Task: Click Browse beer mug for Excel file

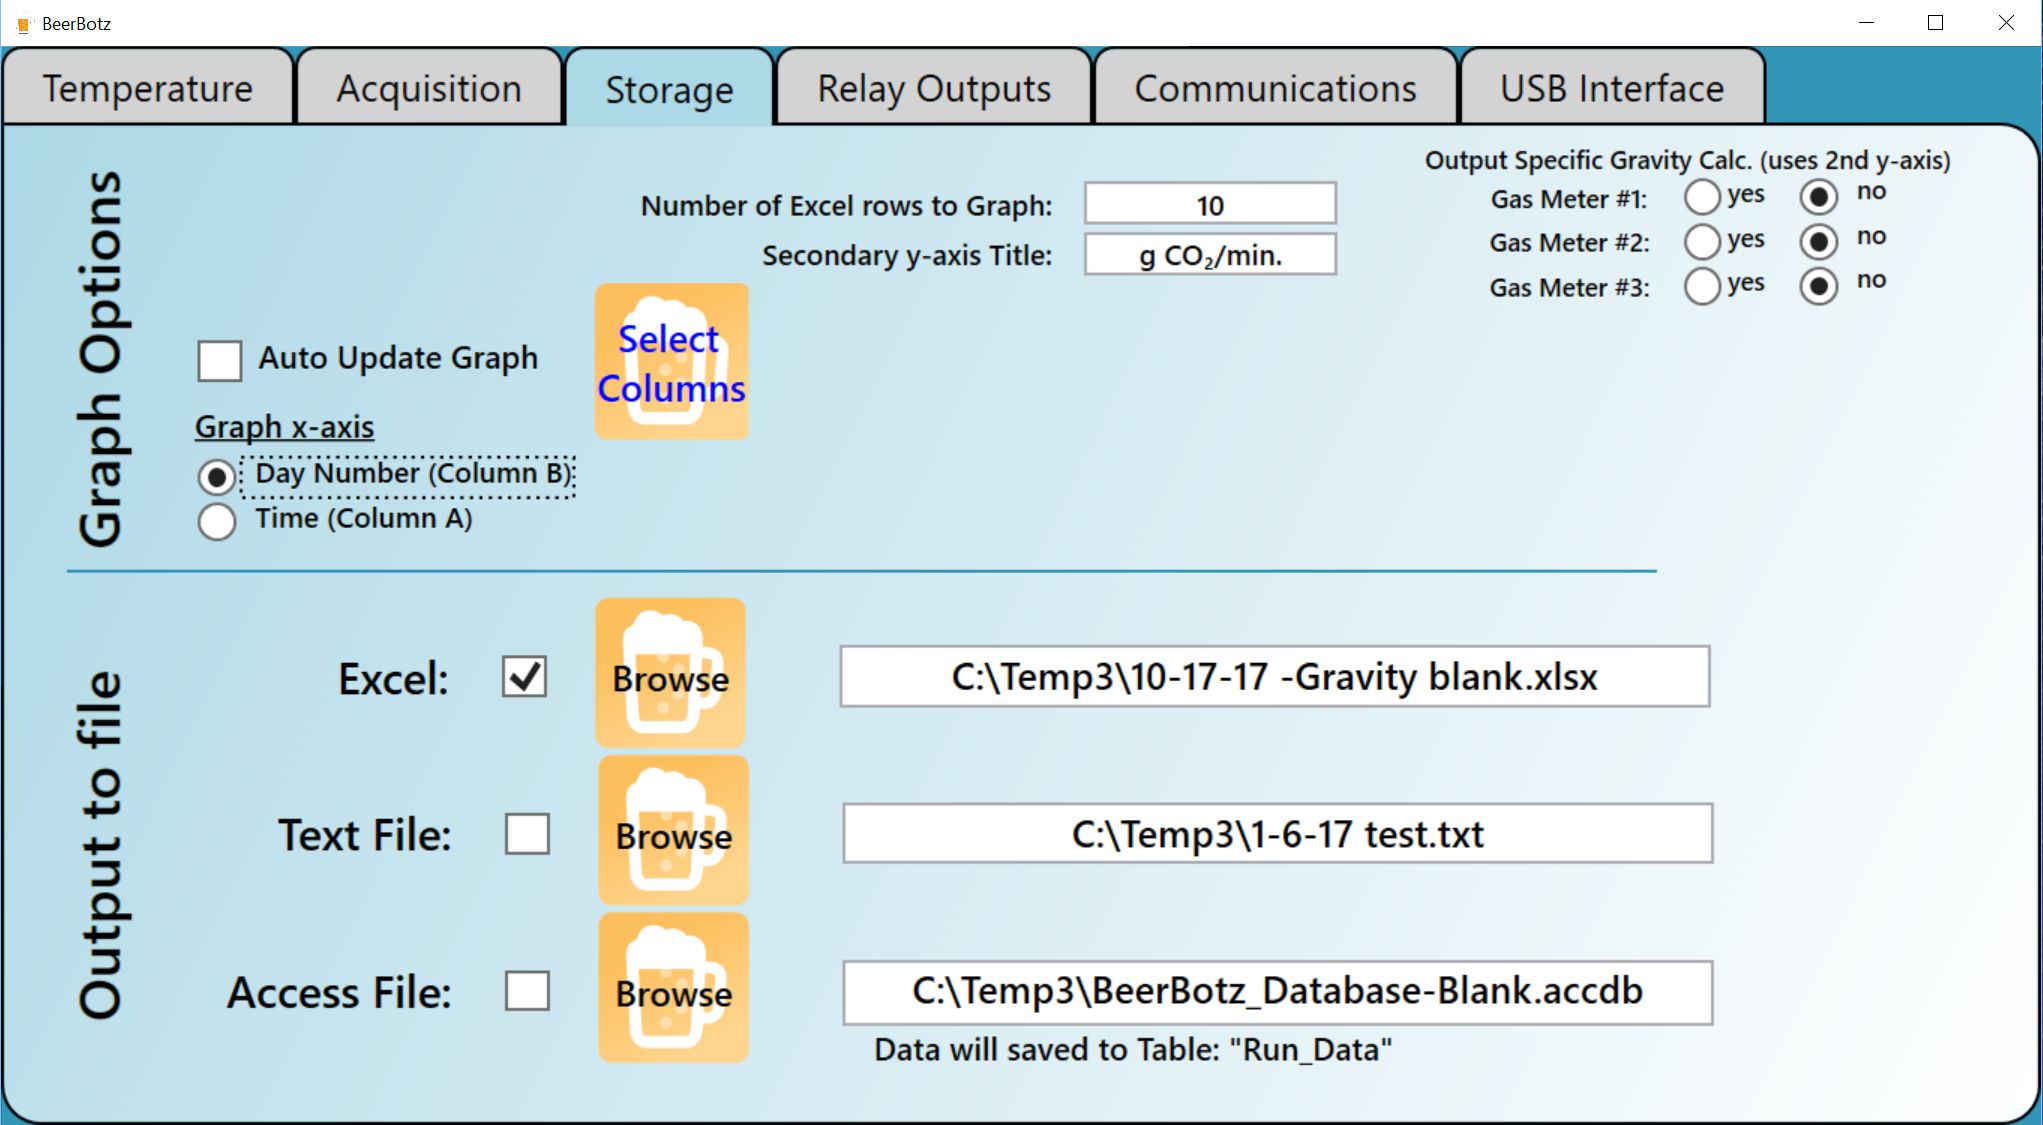Action: [x=671, y=673]
